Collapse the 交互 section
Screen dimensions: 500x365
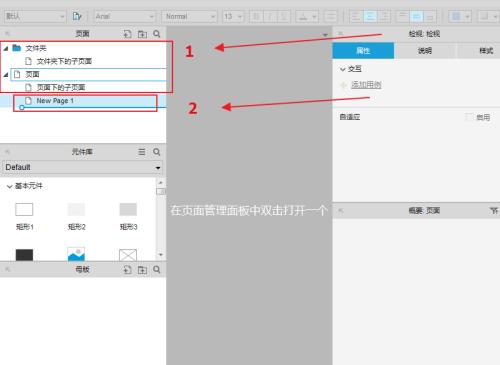[x=342, y=69]
